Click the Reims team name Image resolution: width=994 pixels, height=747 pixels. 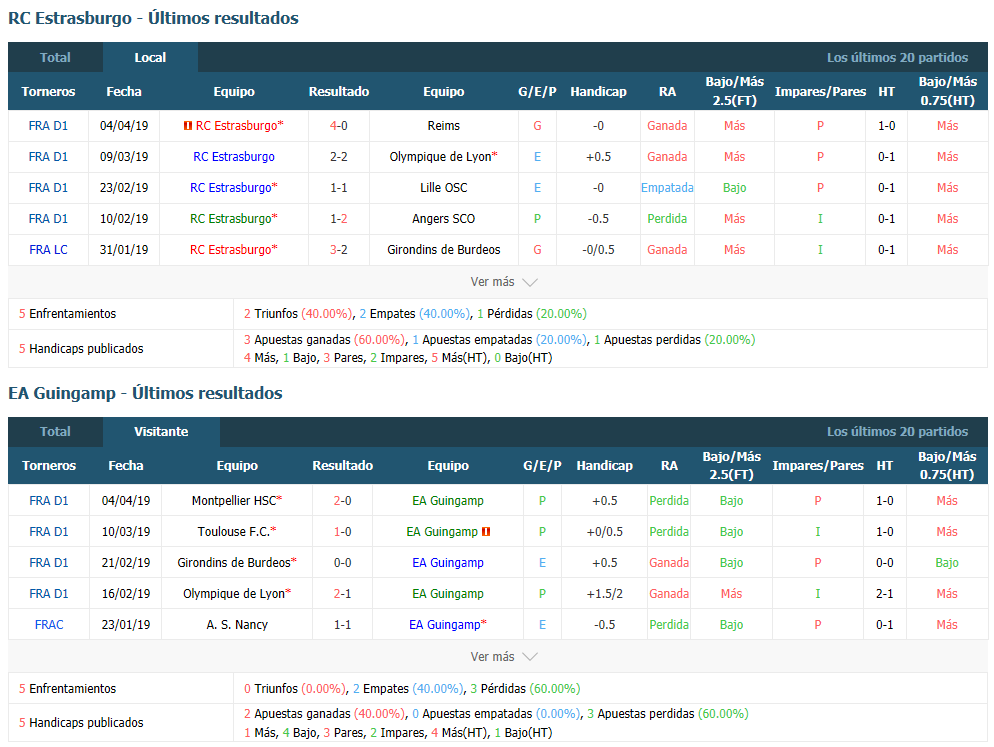(x=444, y=126)
